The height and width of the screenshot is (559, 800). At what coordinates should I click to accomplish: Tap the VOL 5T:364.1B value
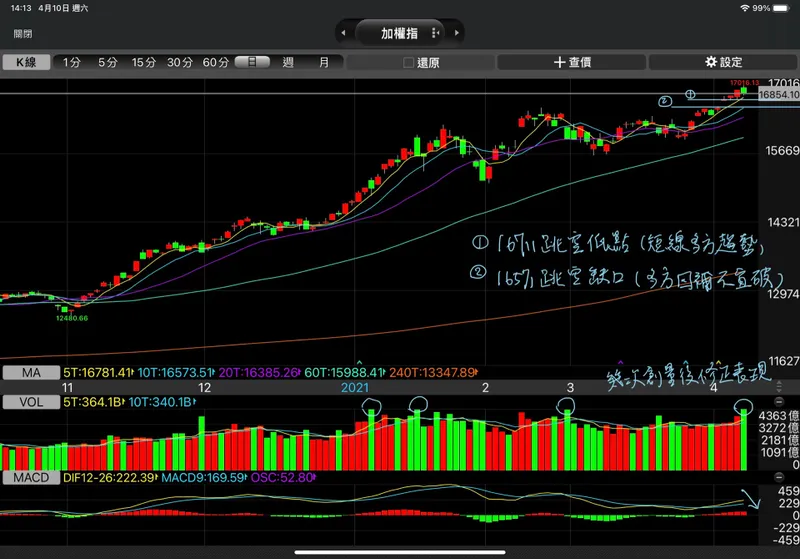92,402
